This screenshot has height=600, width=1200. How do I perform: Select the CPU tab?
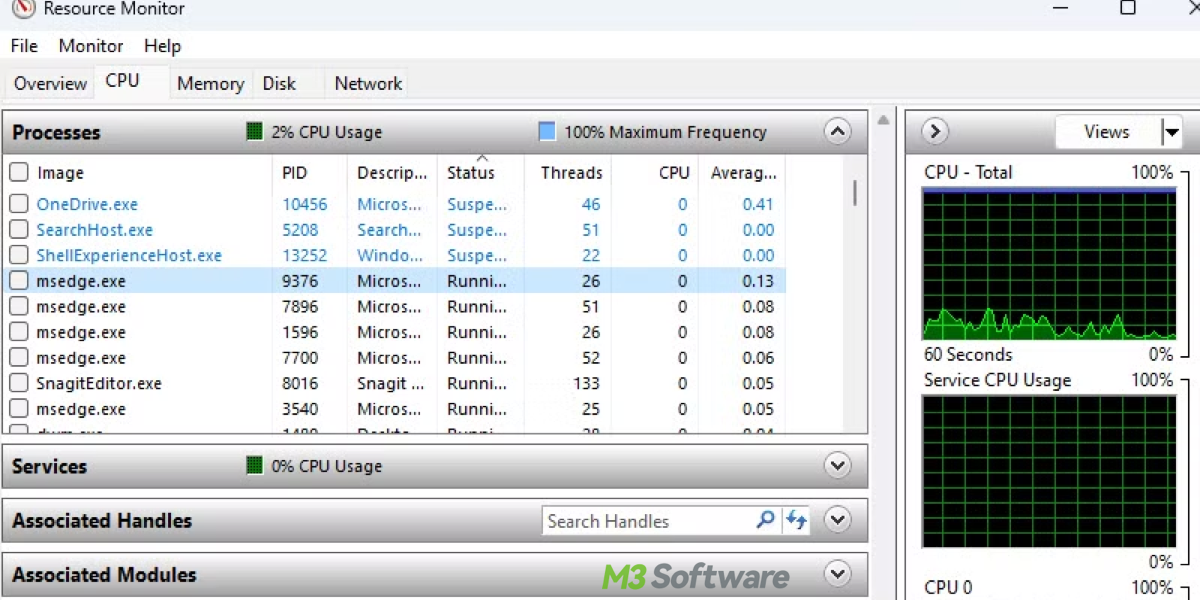point(122,81)
